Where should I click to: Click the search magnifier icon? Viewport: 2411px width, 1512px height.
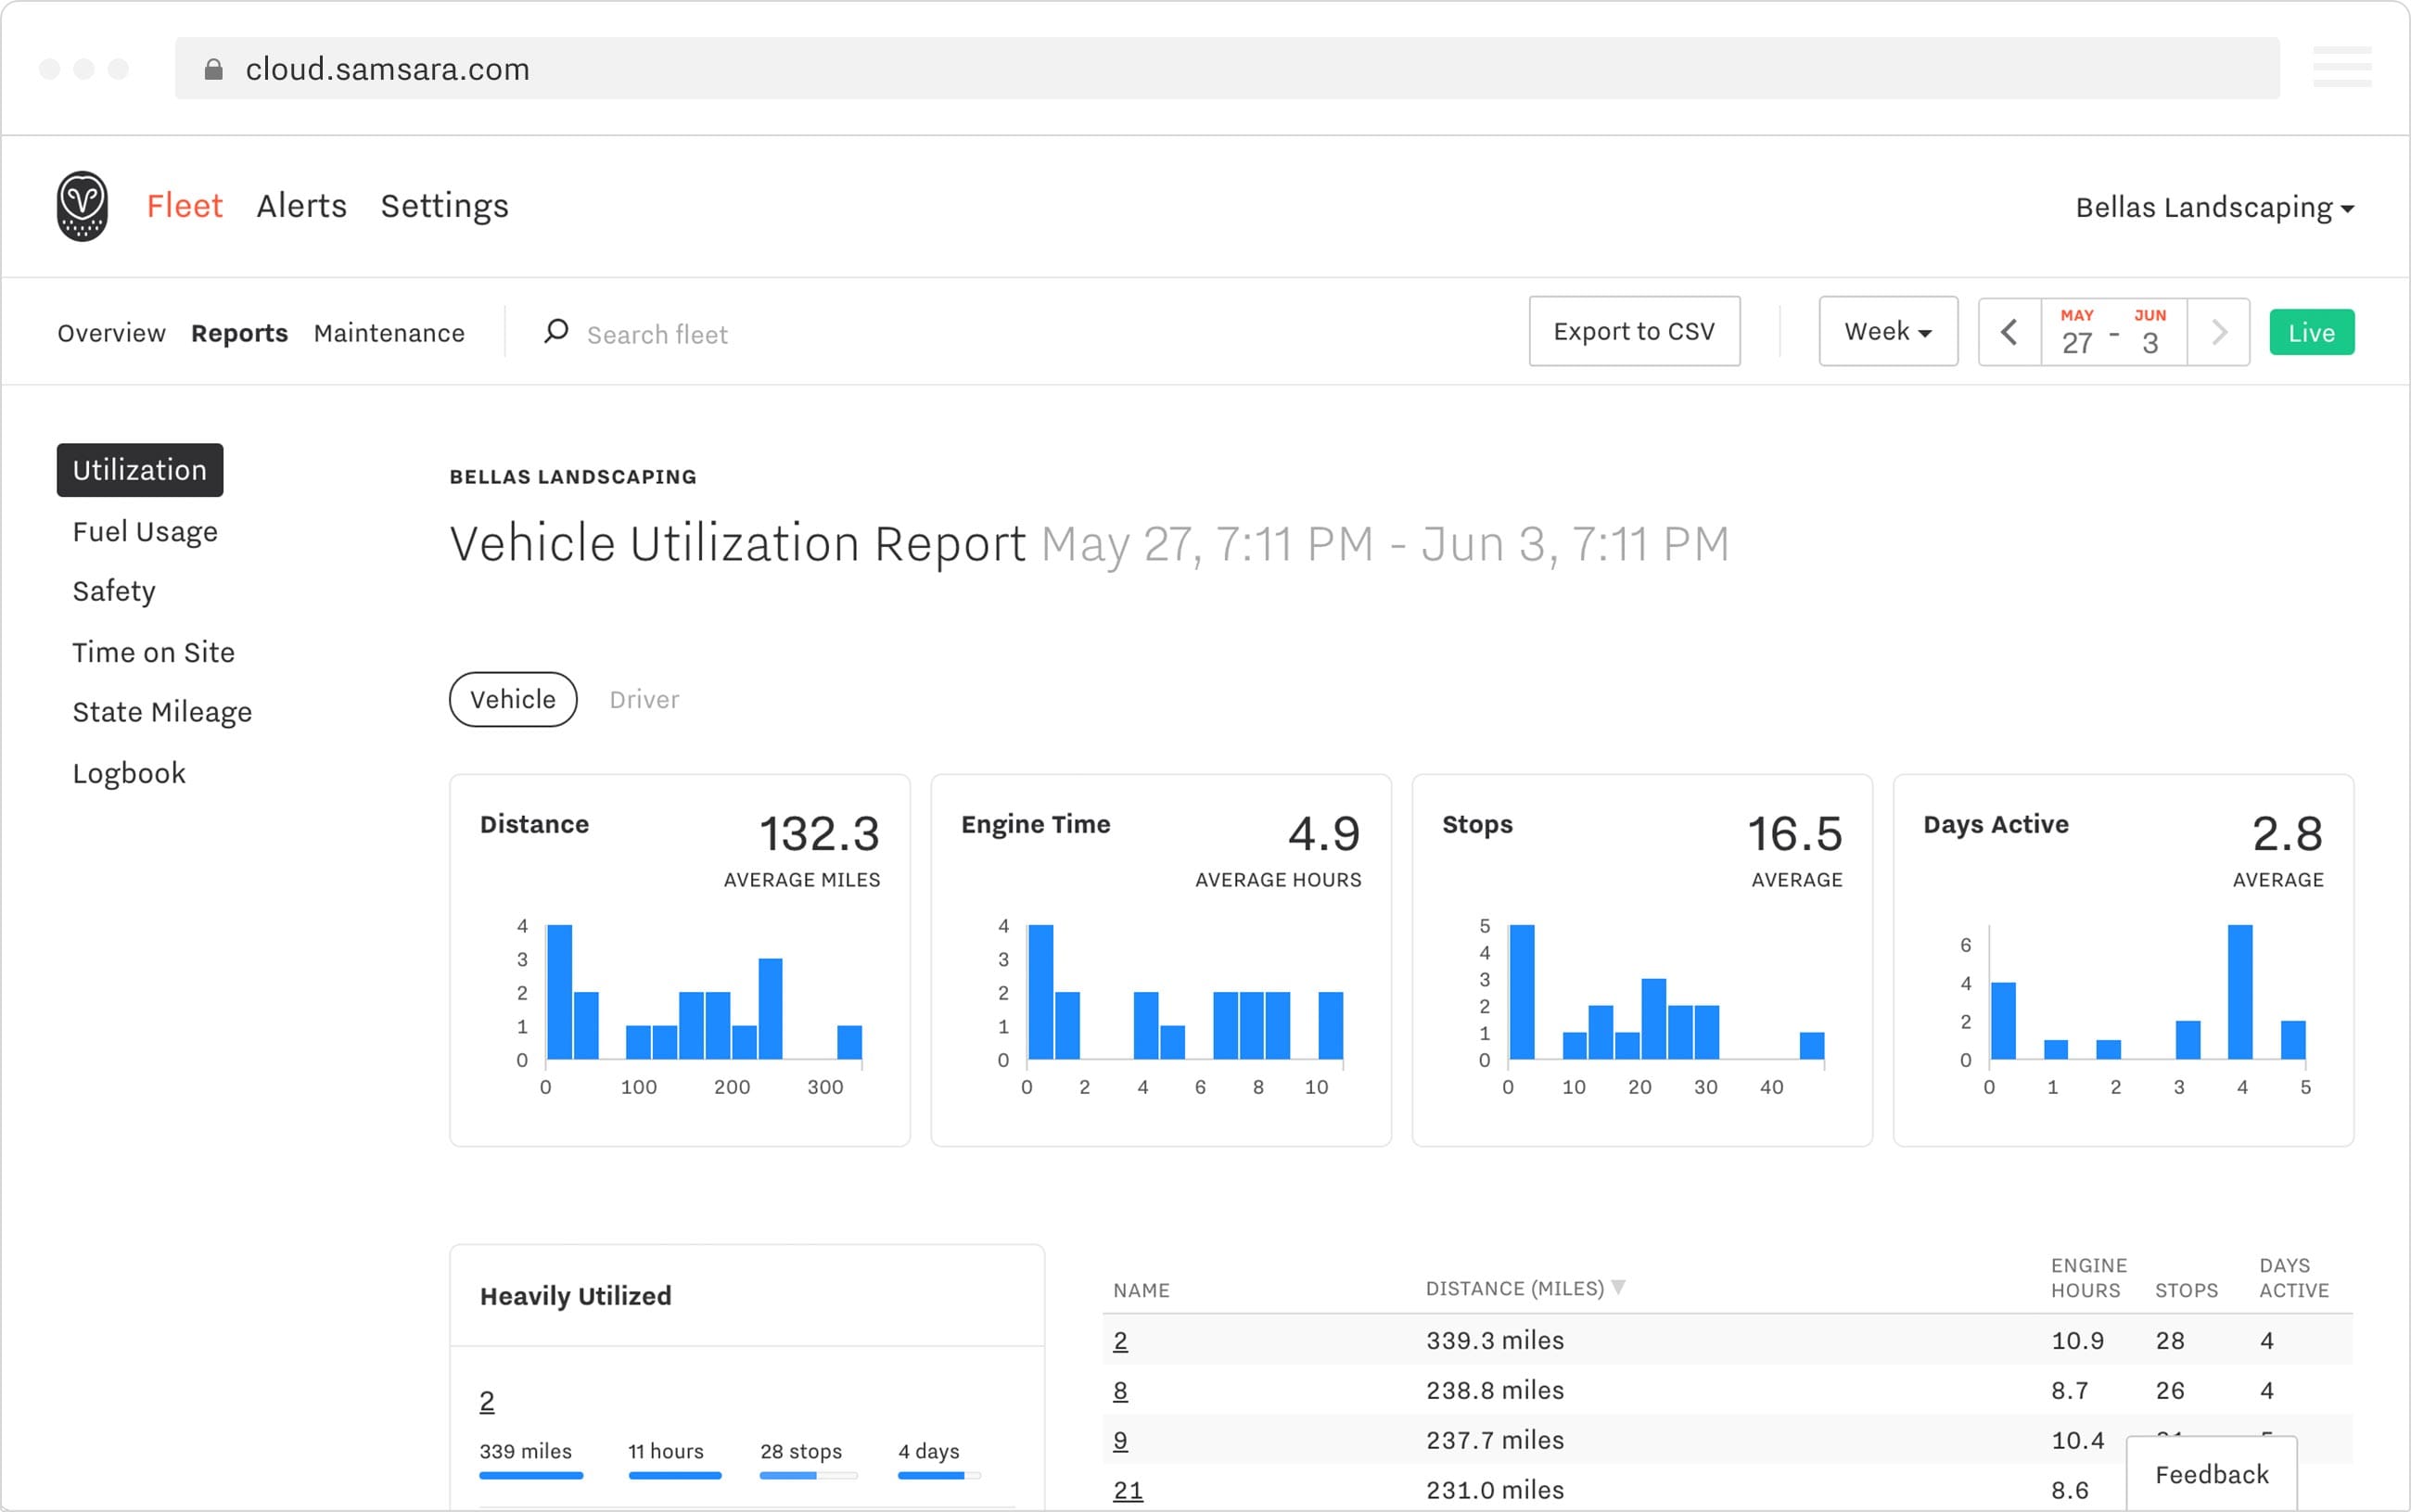click(x=556, y=331)
